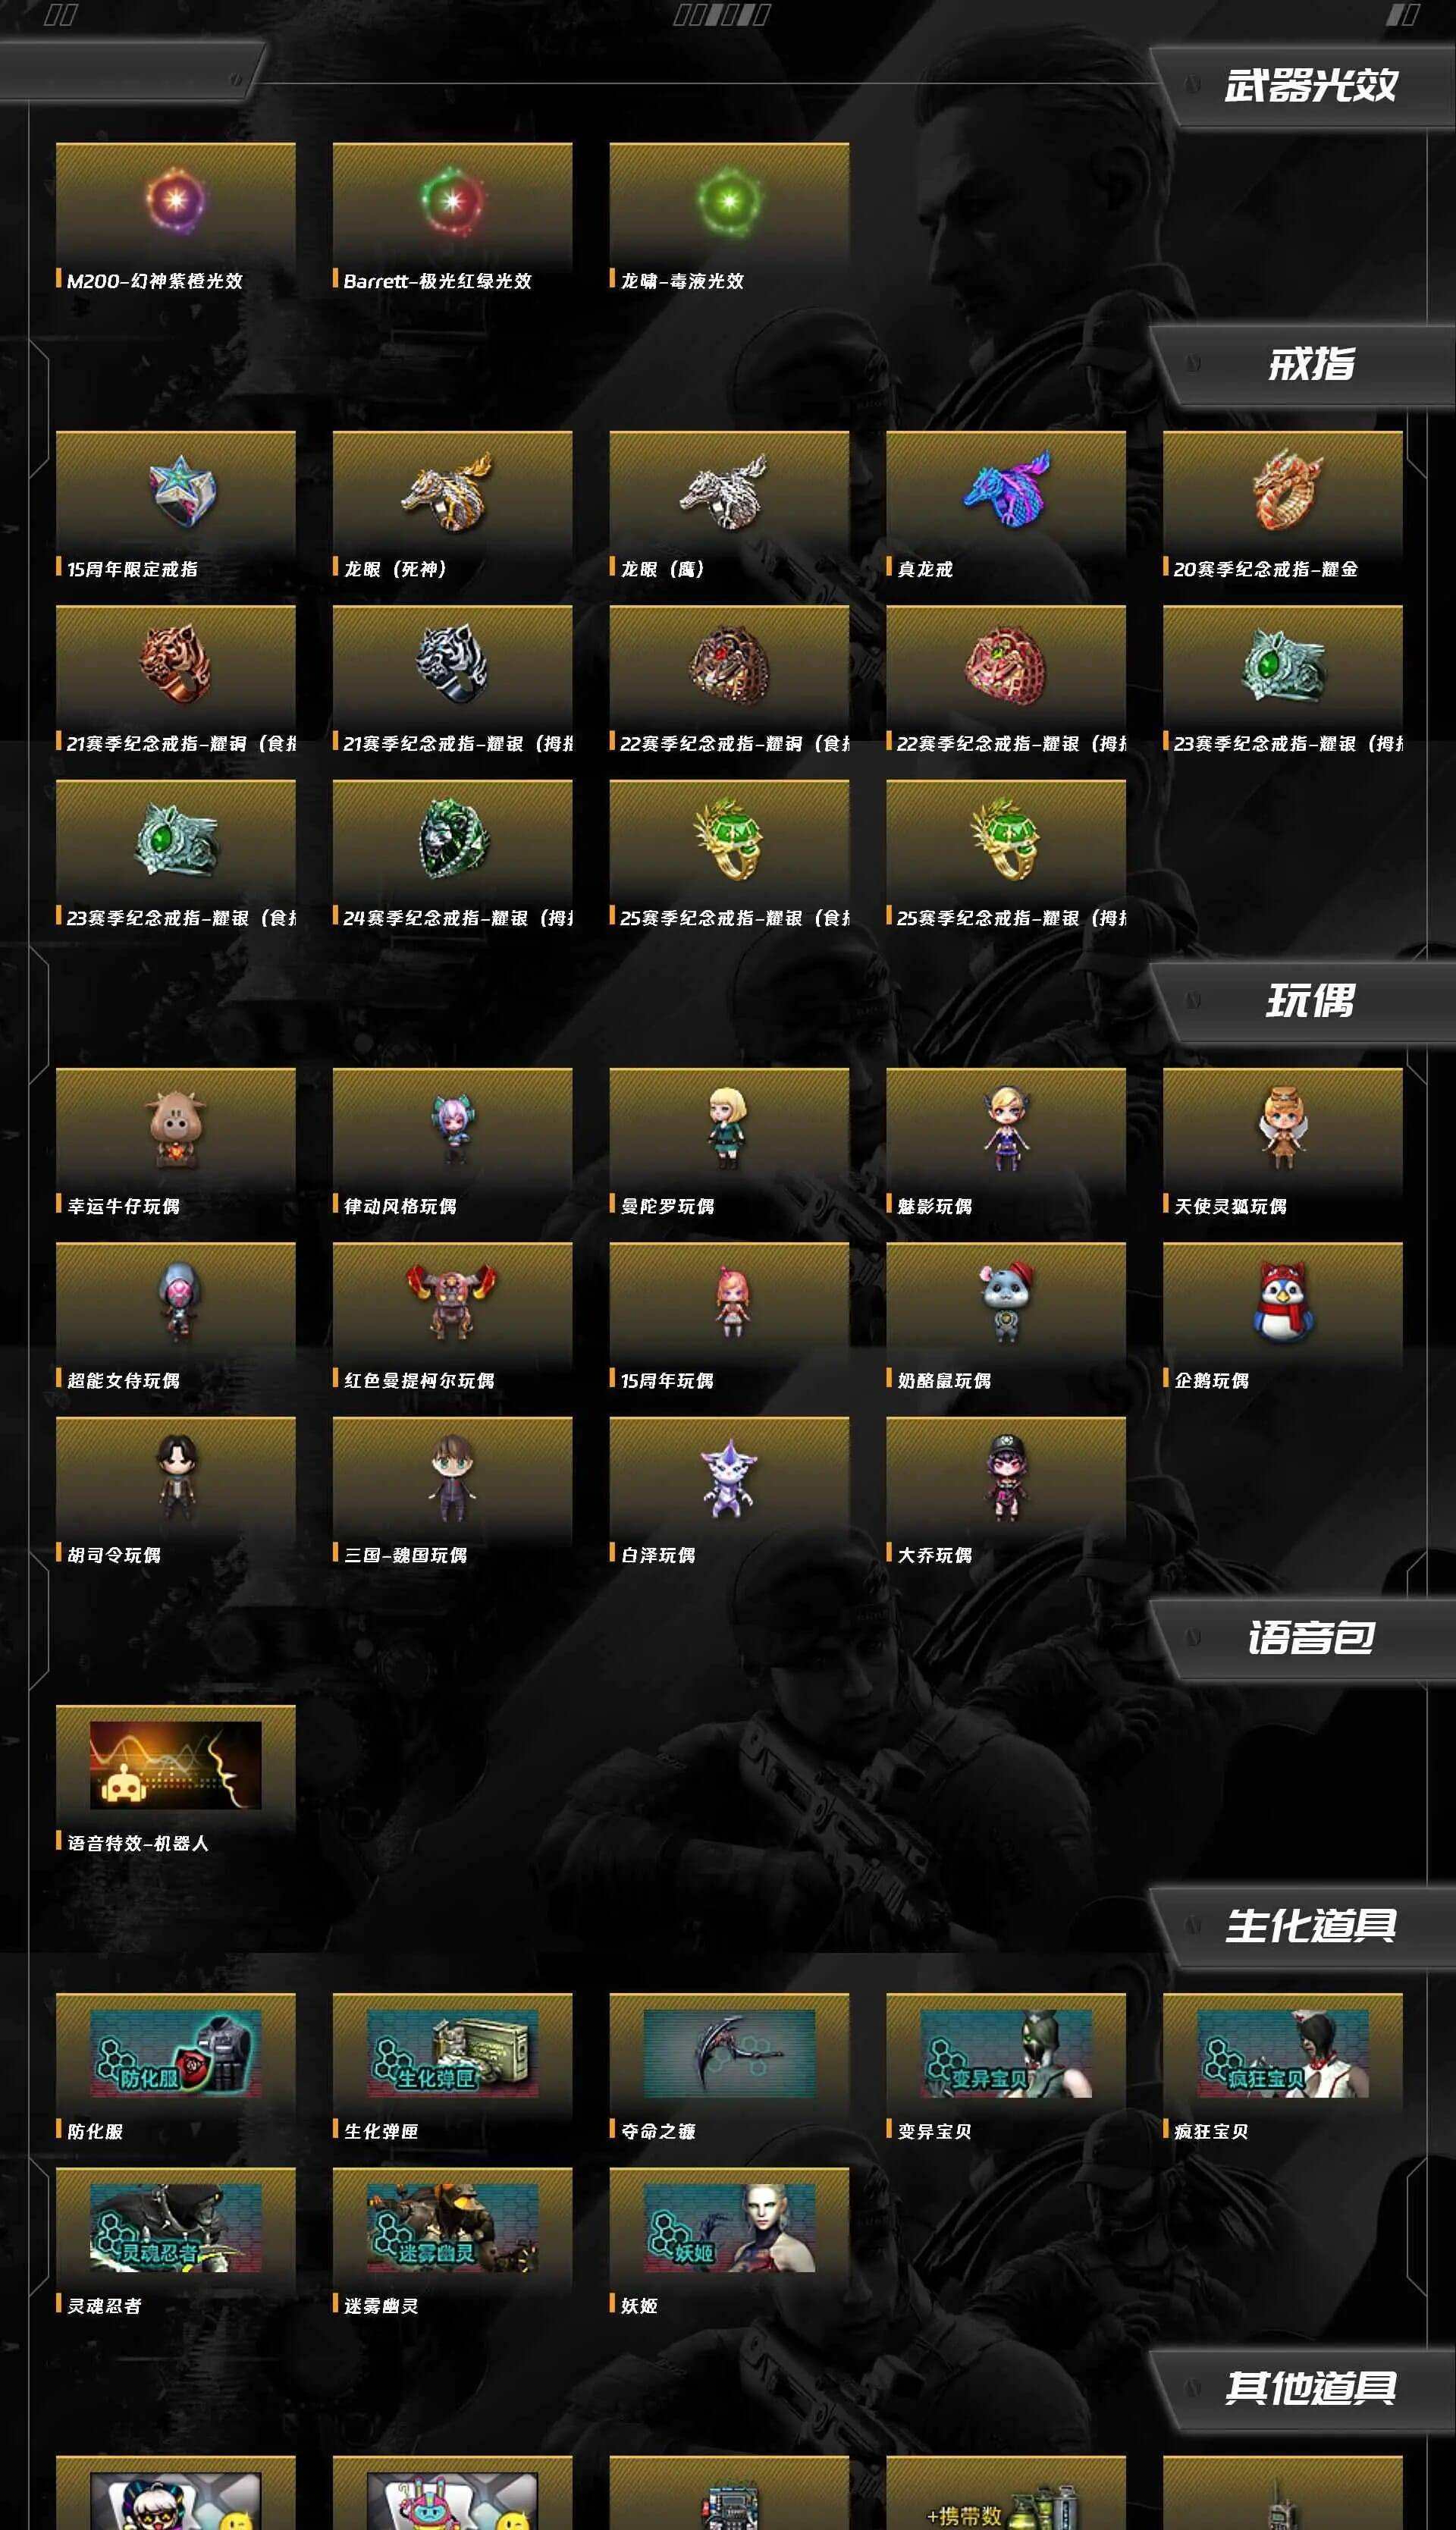
Task: Open the 玩偶 category header
Action: [1310, 1001]
